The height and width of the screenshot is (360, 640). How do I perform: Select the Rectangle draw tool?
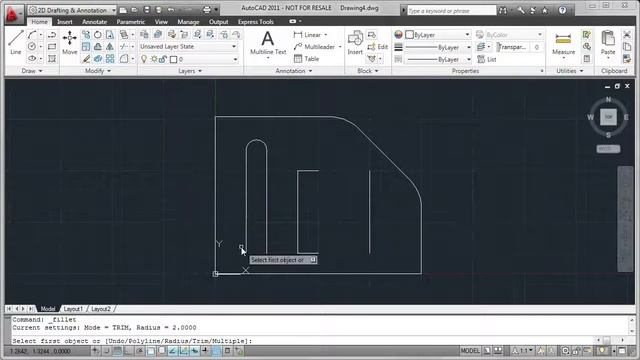pos(52,47)
